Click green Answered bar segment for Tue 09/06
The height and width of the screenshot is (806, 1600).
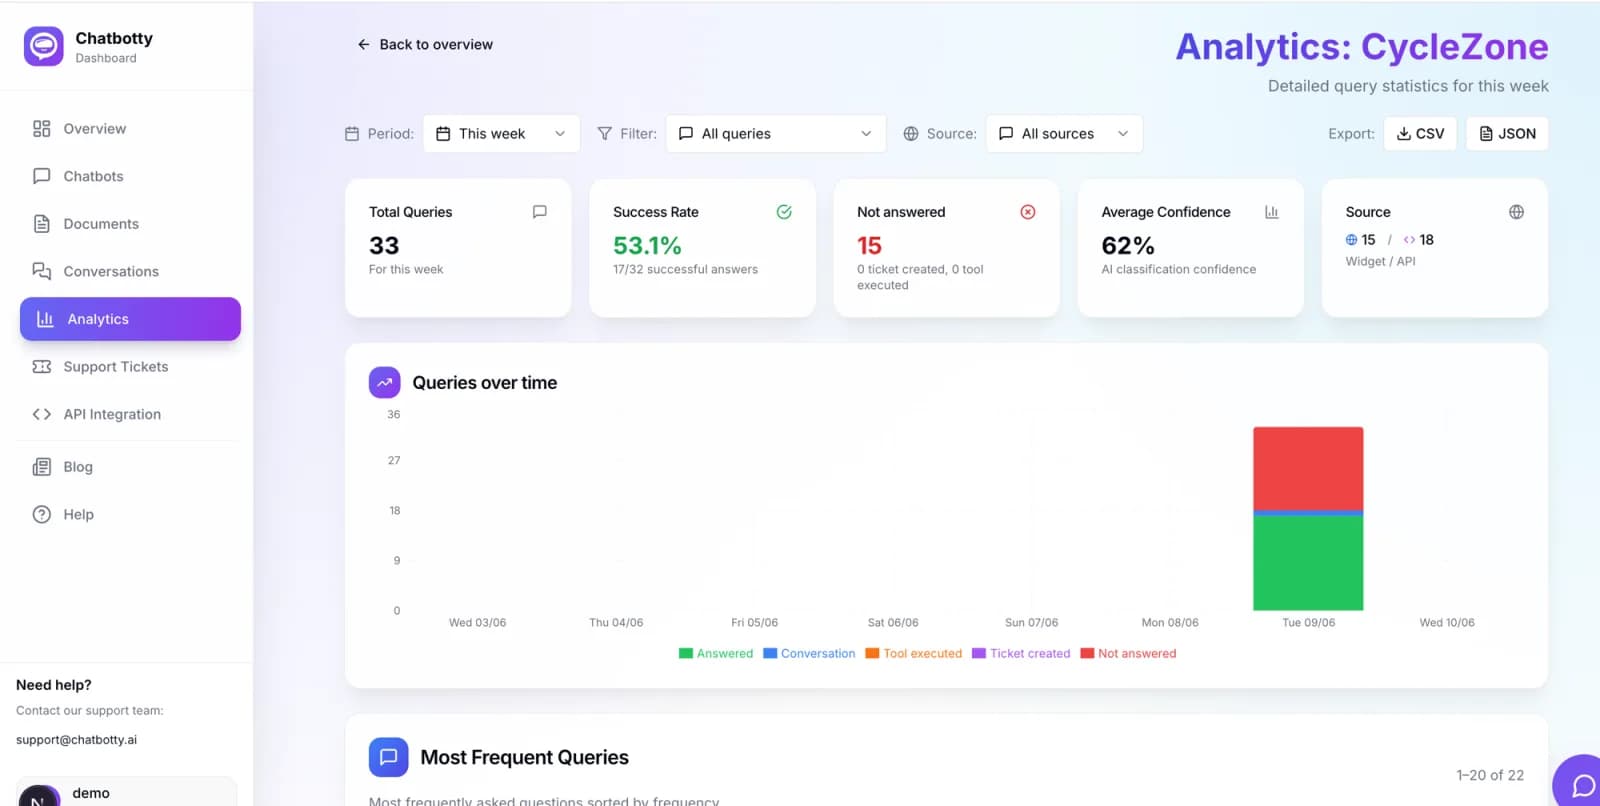pos(1308,563)
